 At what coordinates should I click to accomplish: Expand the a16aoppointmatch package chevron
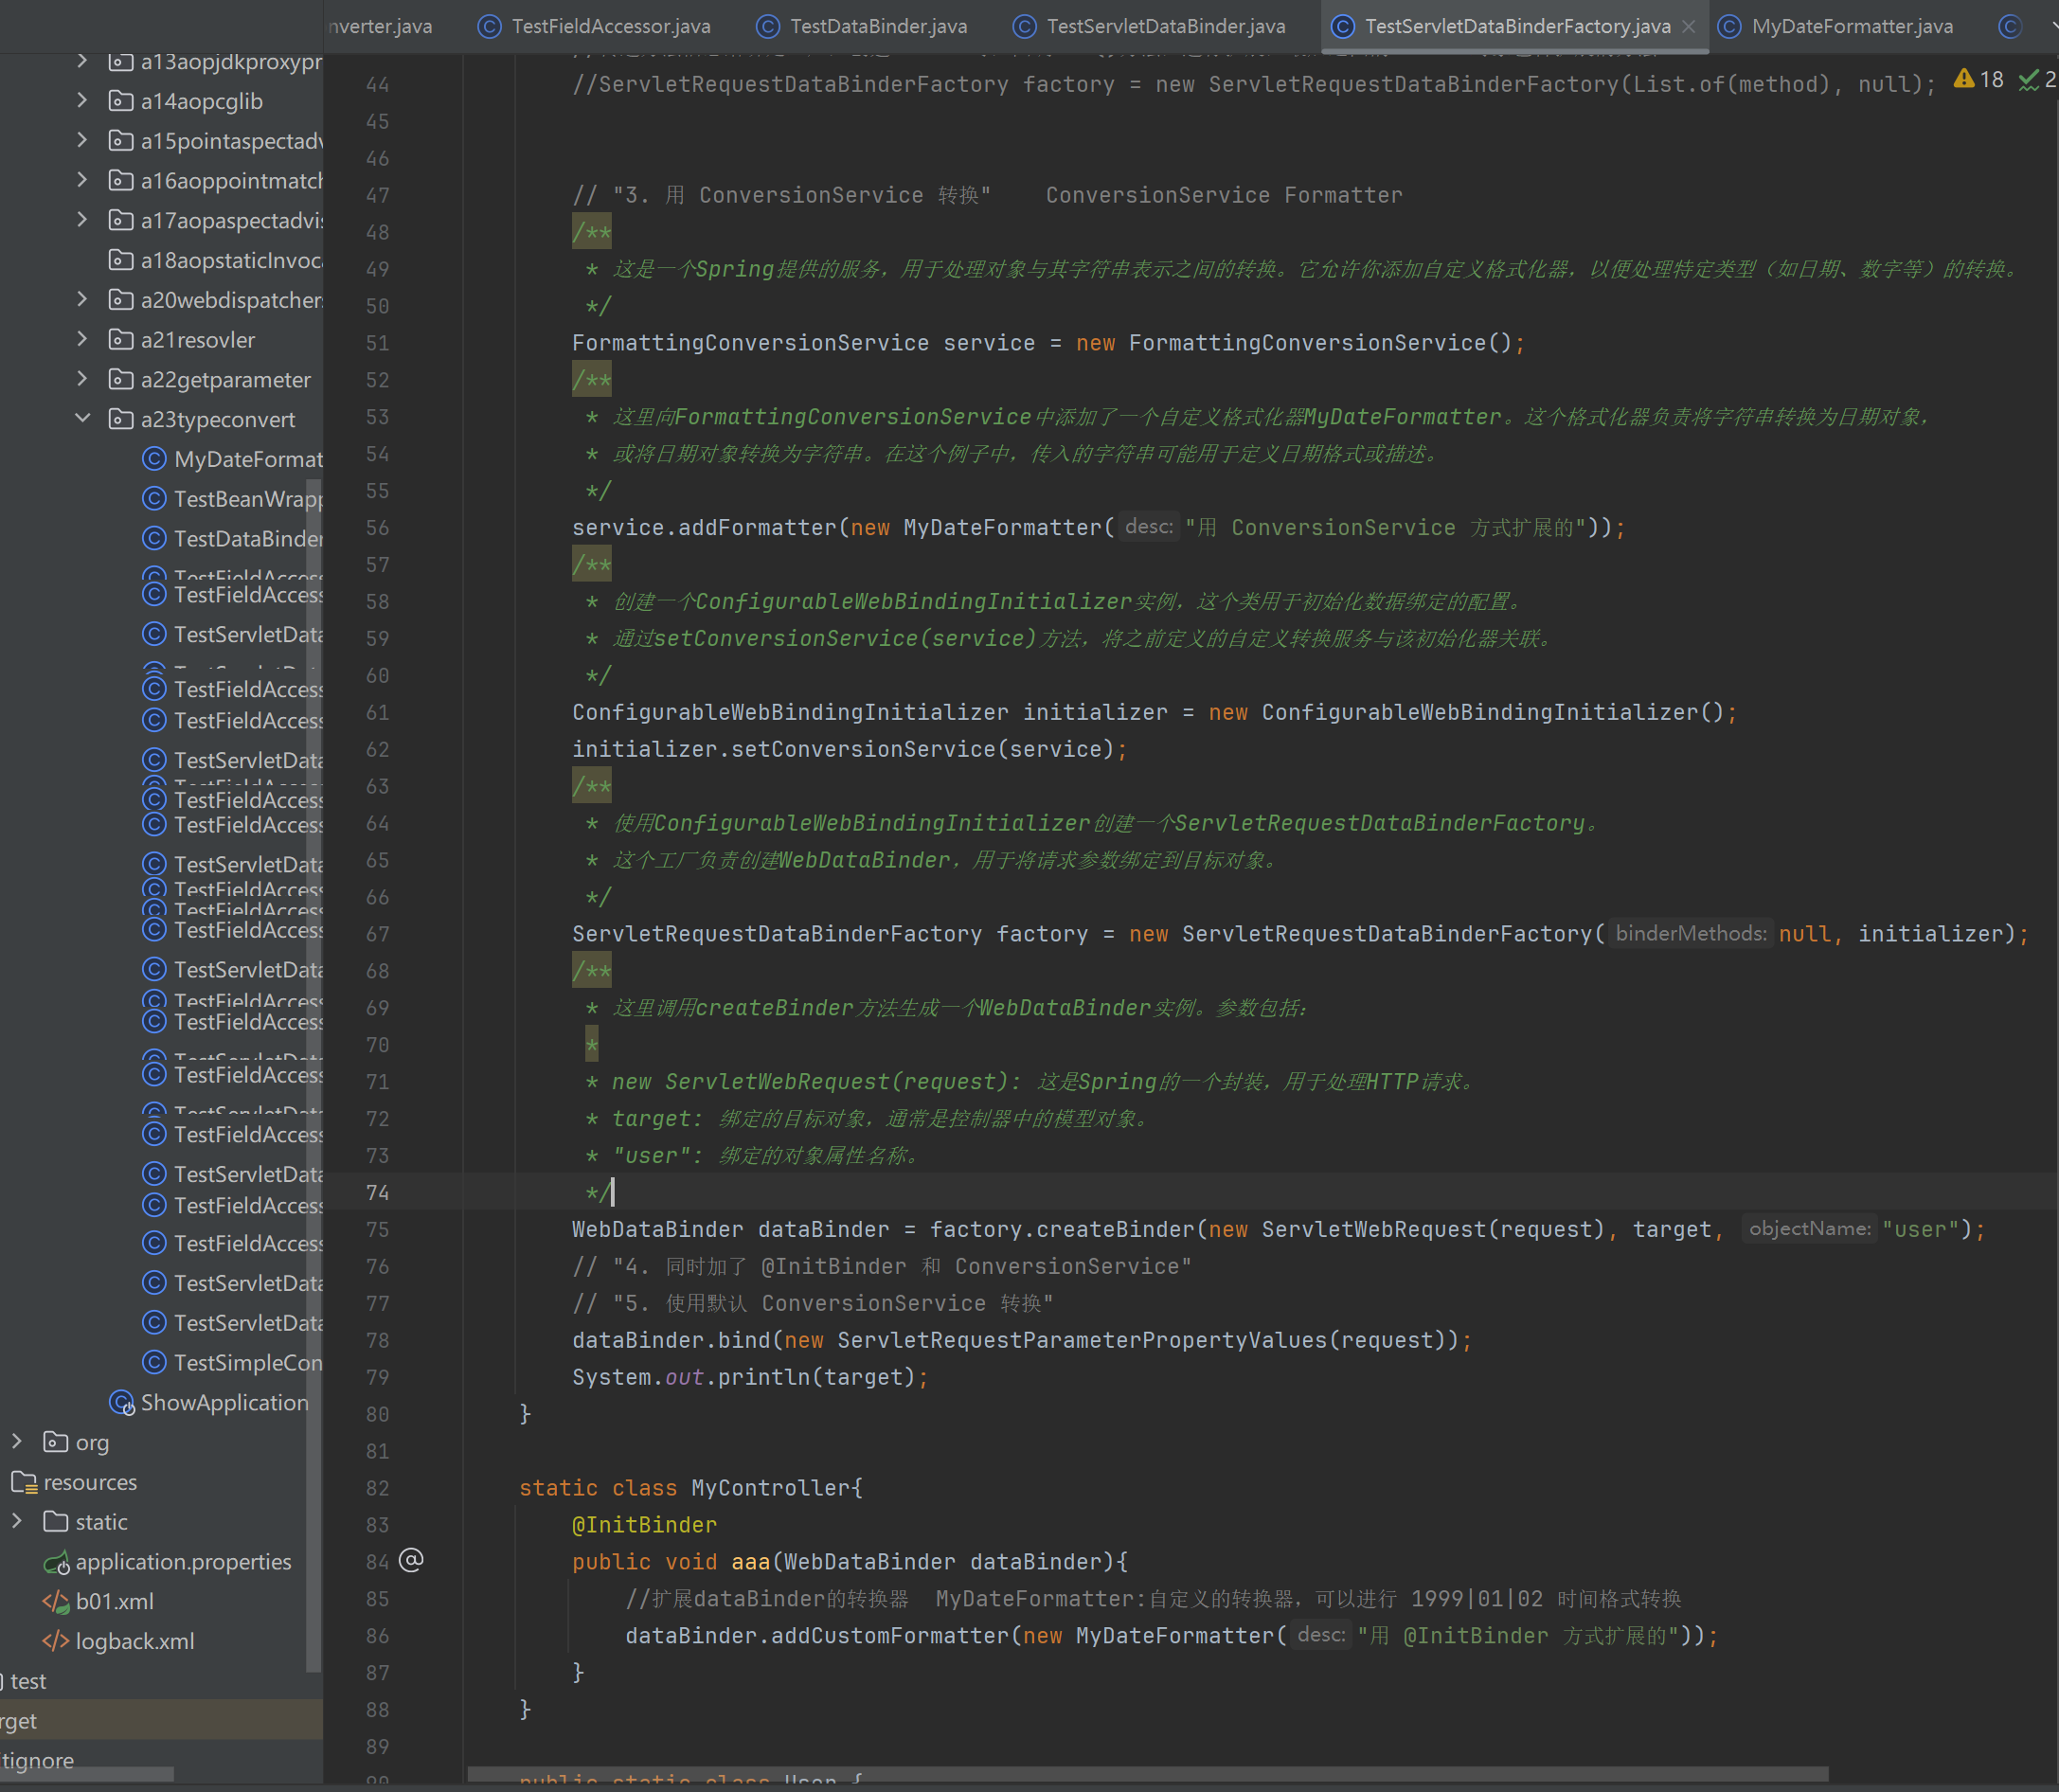[83, 180]
